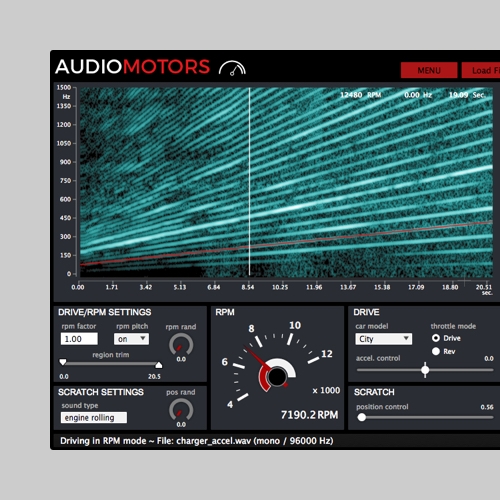Open the sound type engine rolling selector

pos(94,418)
